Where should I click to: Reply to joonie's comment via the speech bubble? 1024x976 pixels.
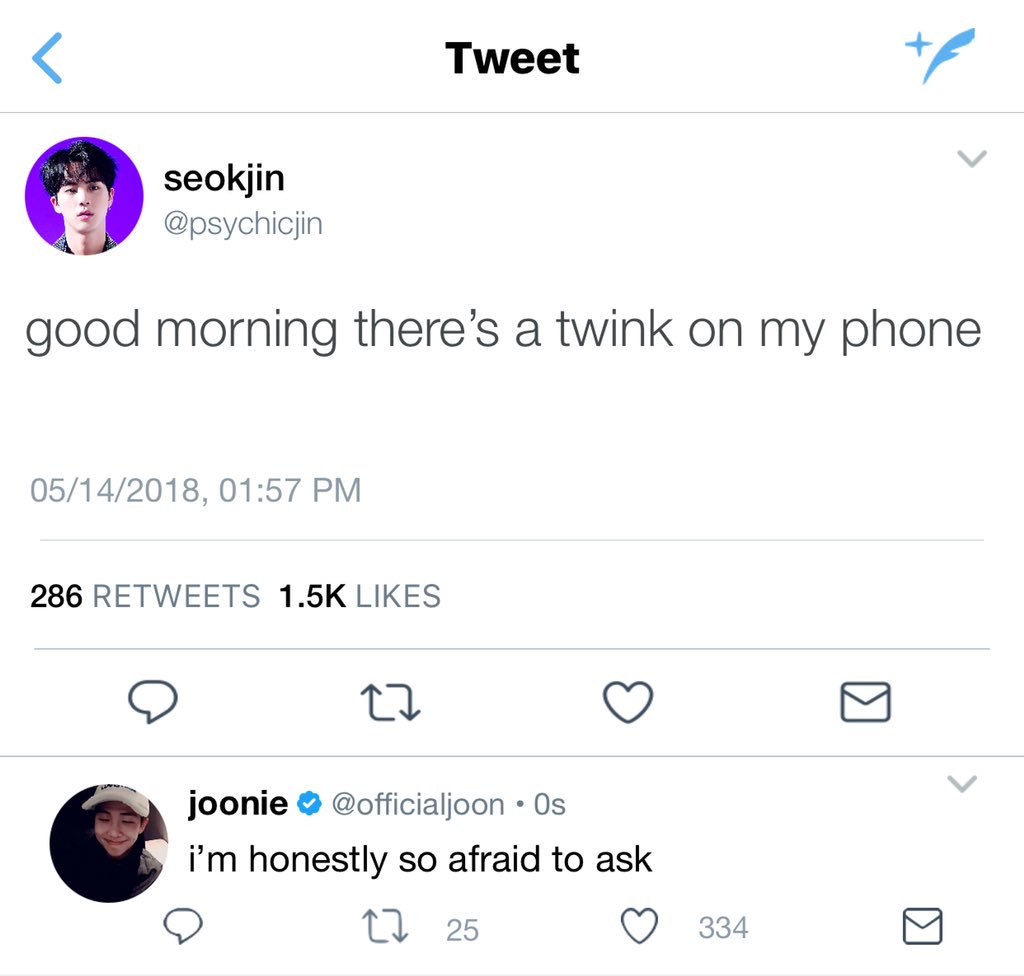(x=183, y=926)
